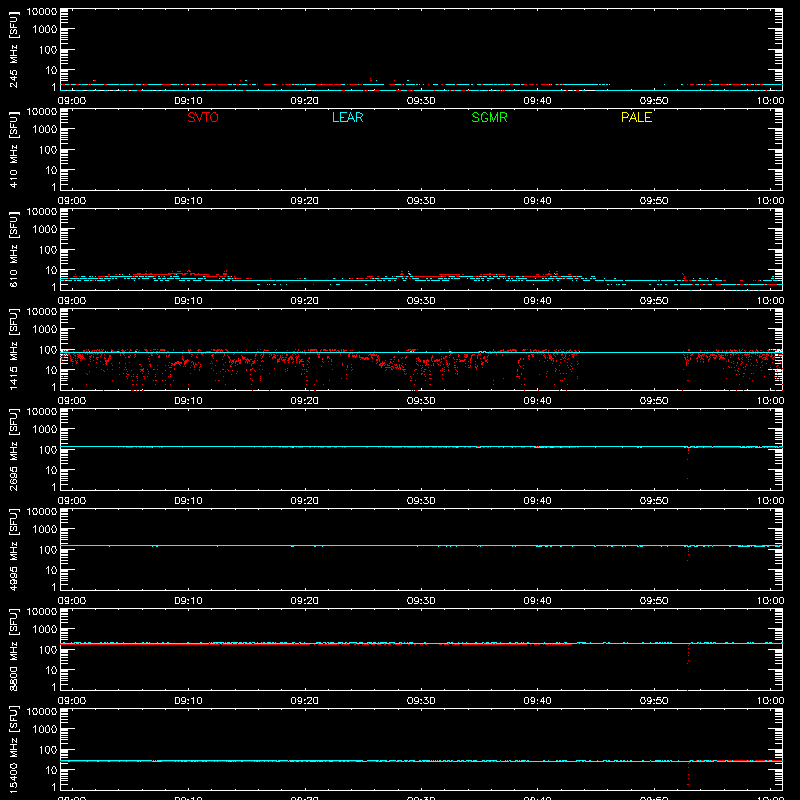Select the 1415 MHz [SFU] axis title
This screenshot has height=800, width=800.
tap(13, 349)
